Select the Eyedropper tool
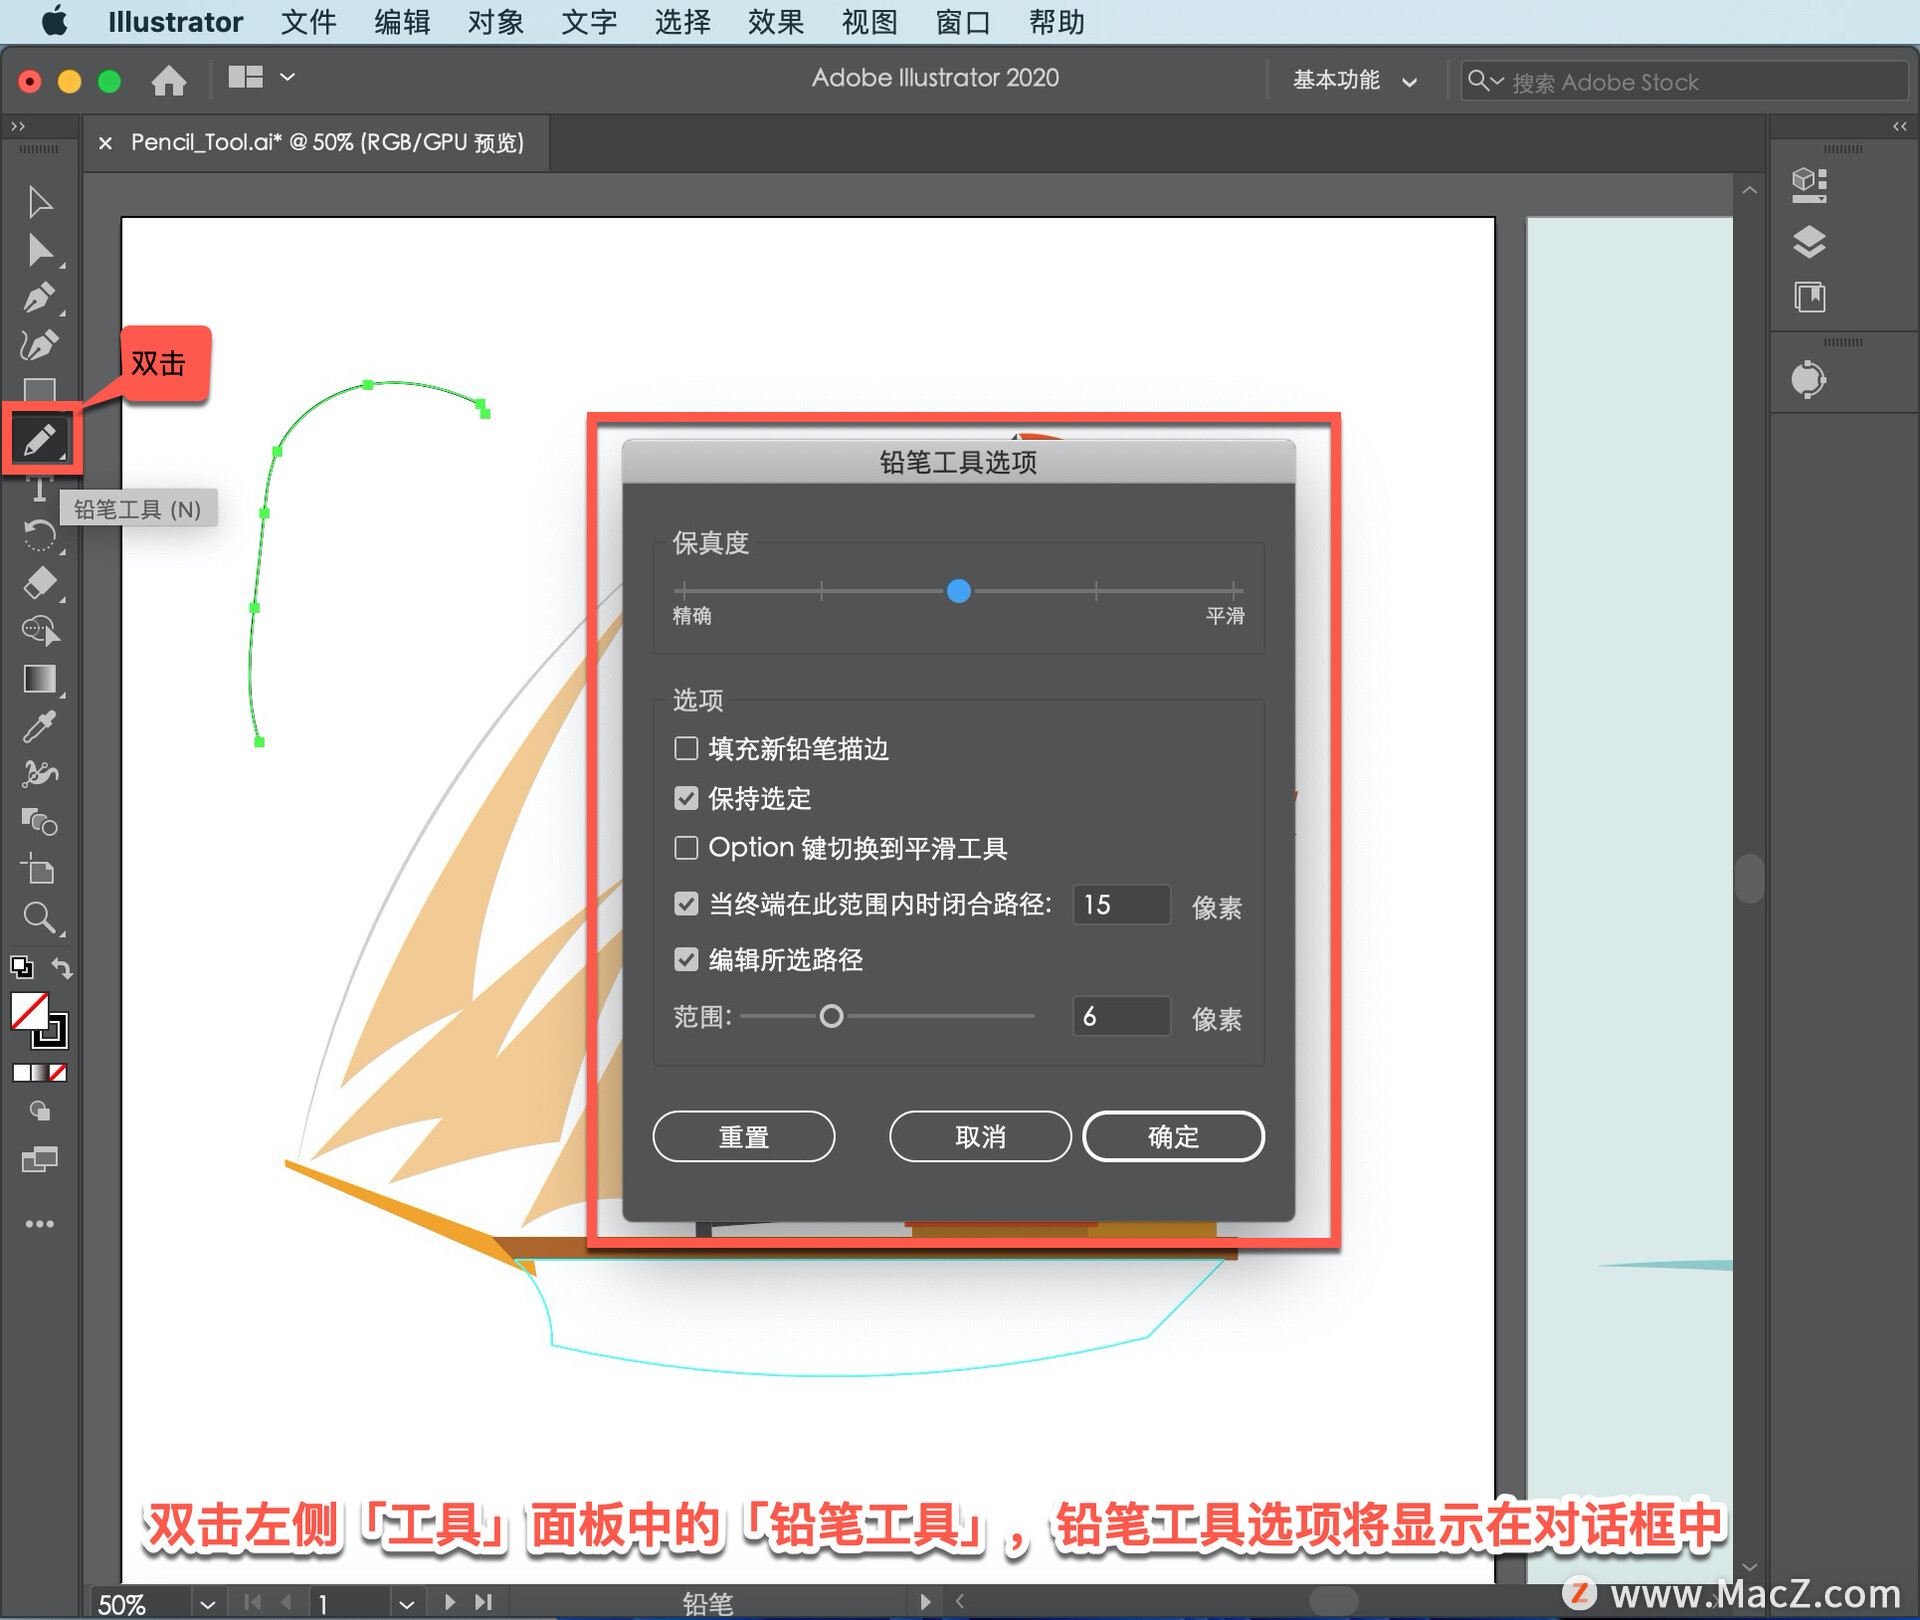Screen dimensions: 1920x1620 [x=40, y=727]
